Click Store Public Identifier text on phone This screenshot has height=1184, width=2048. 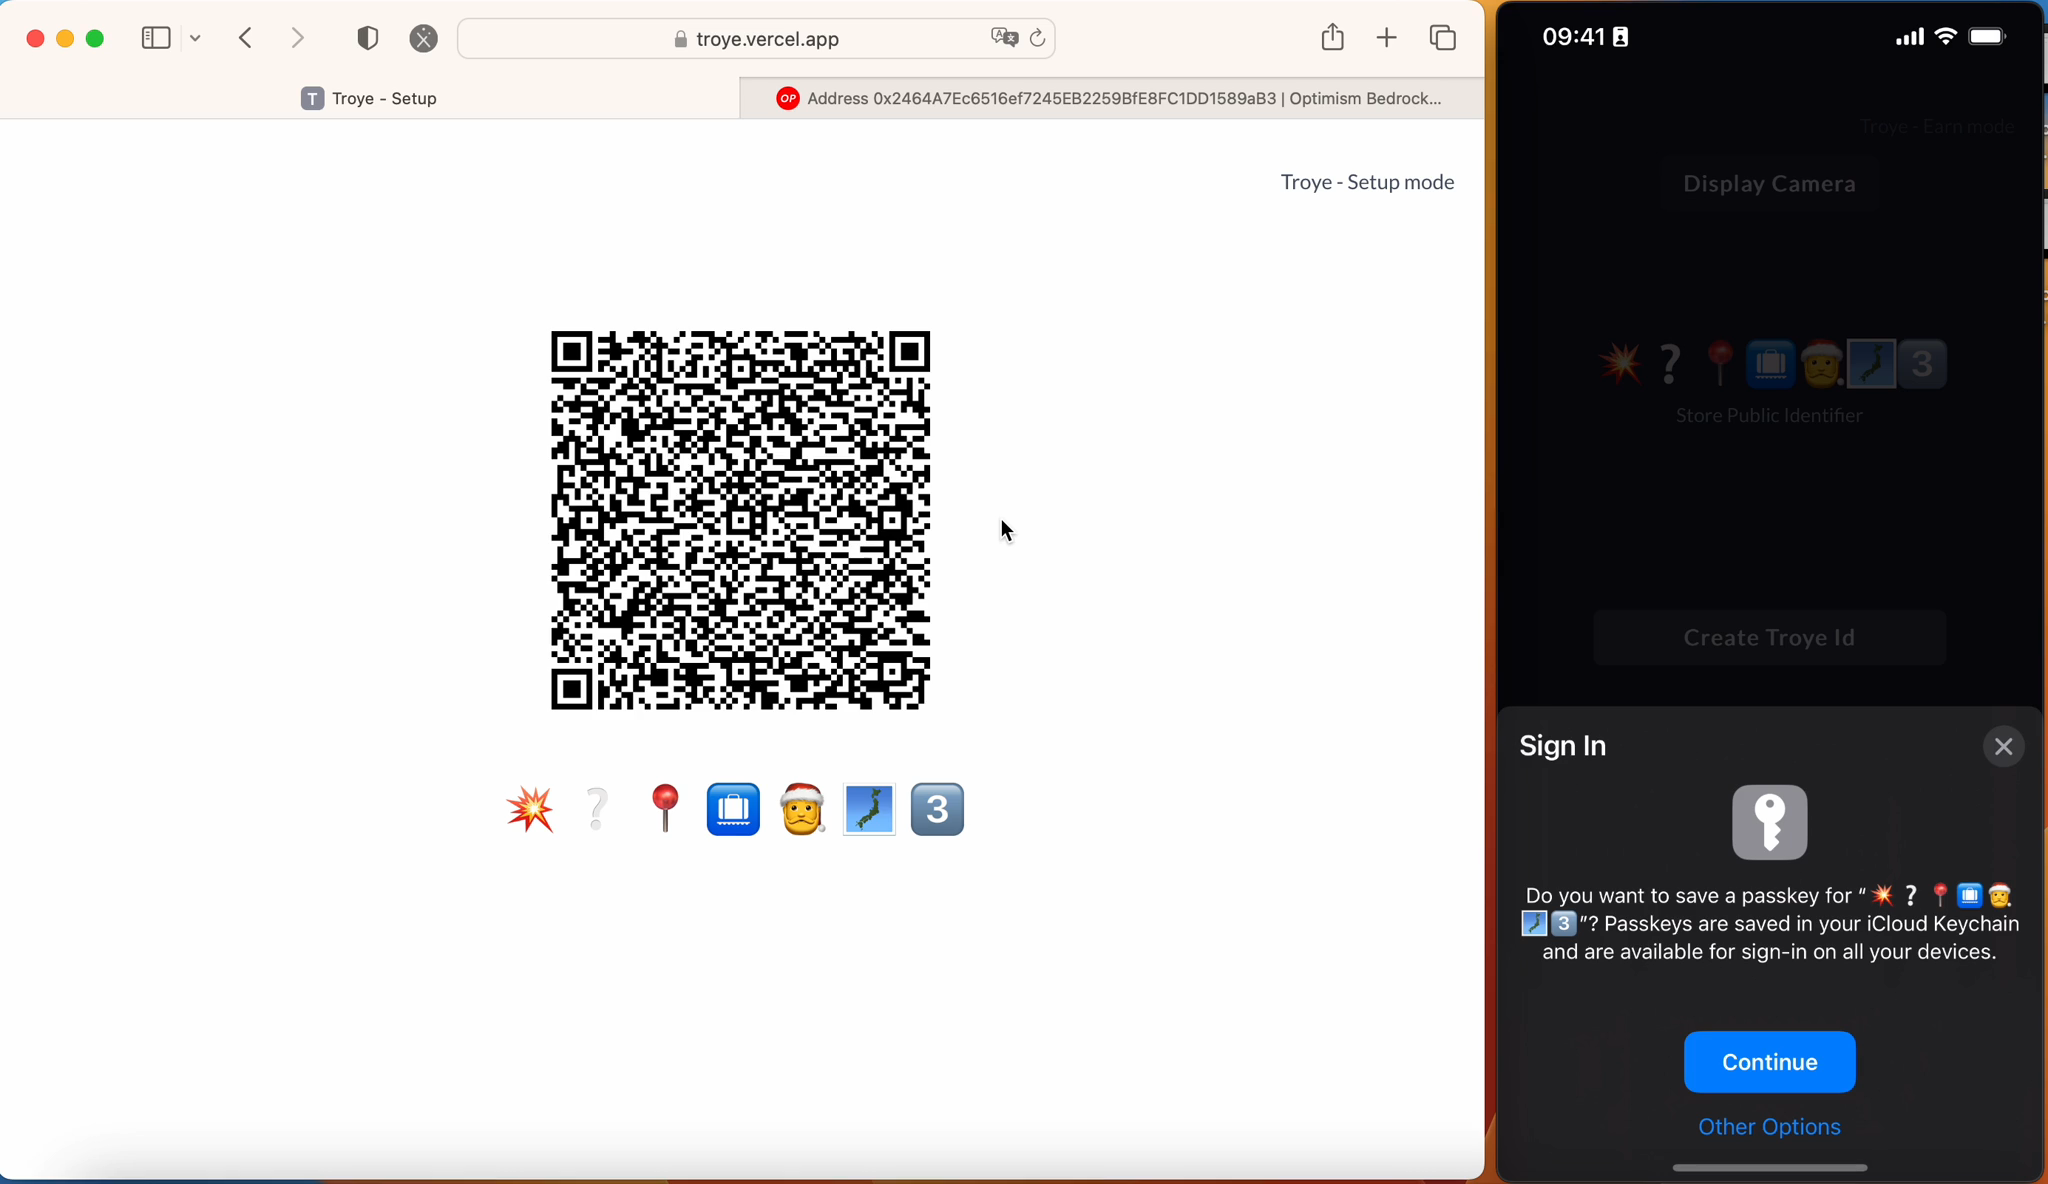pos(1769,416)
